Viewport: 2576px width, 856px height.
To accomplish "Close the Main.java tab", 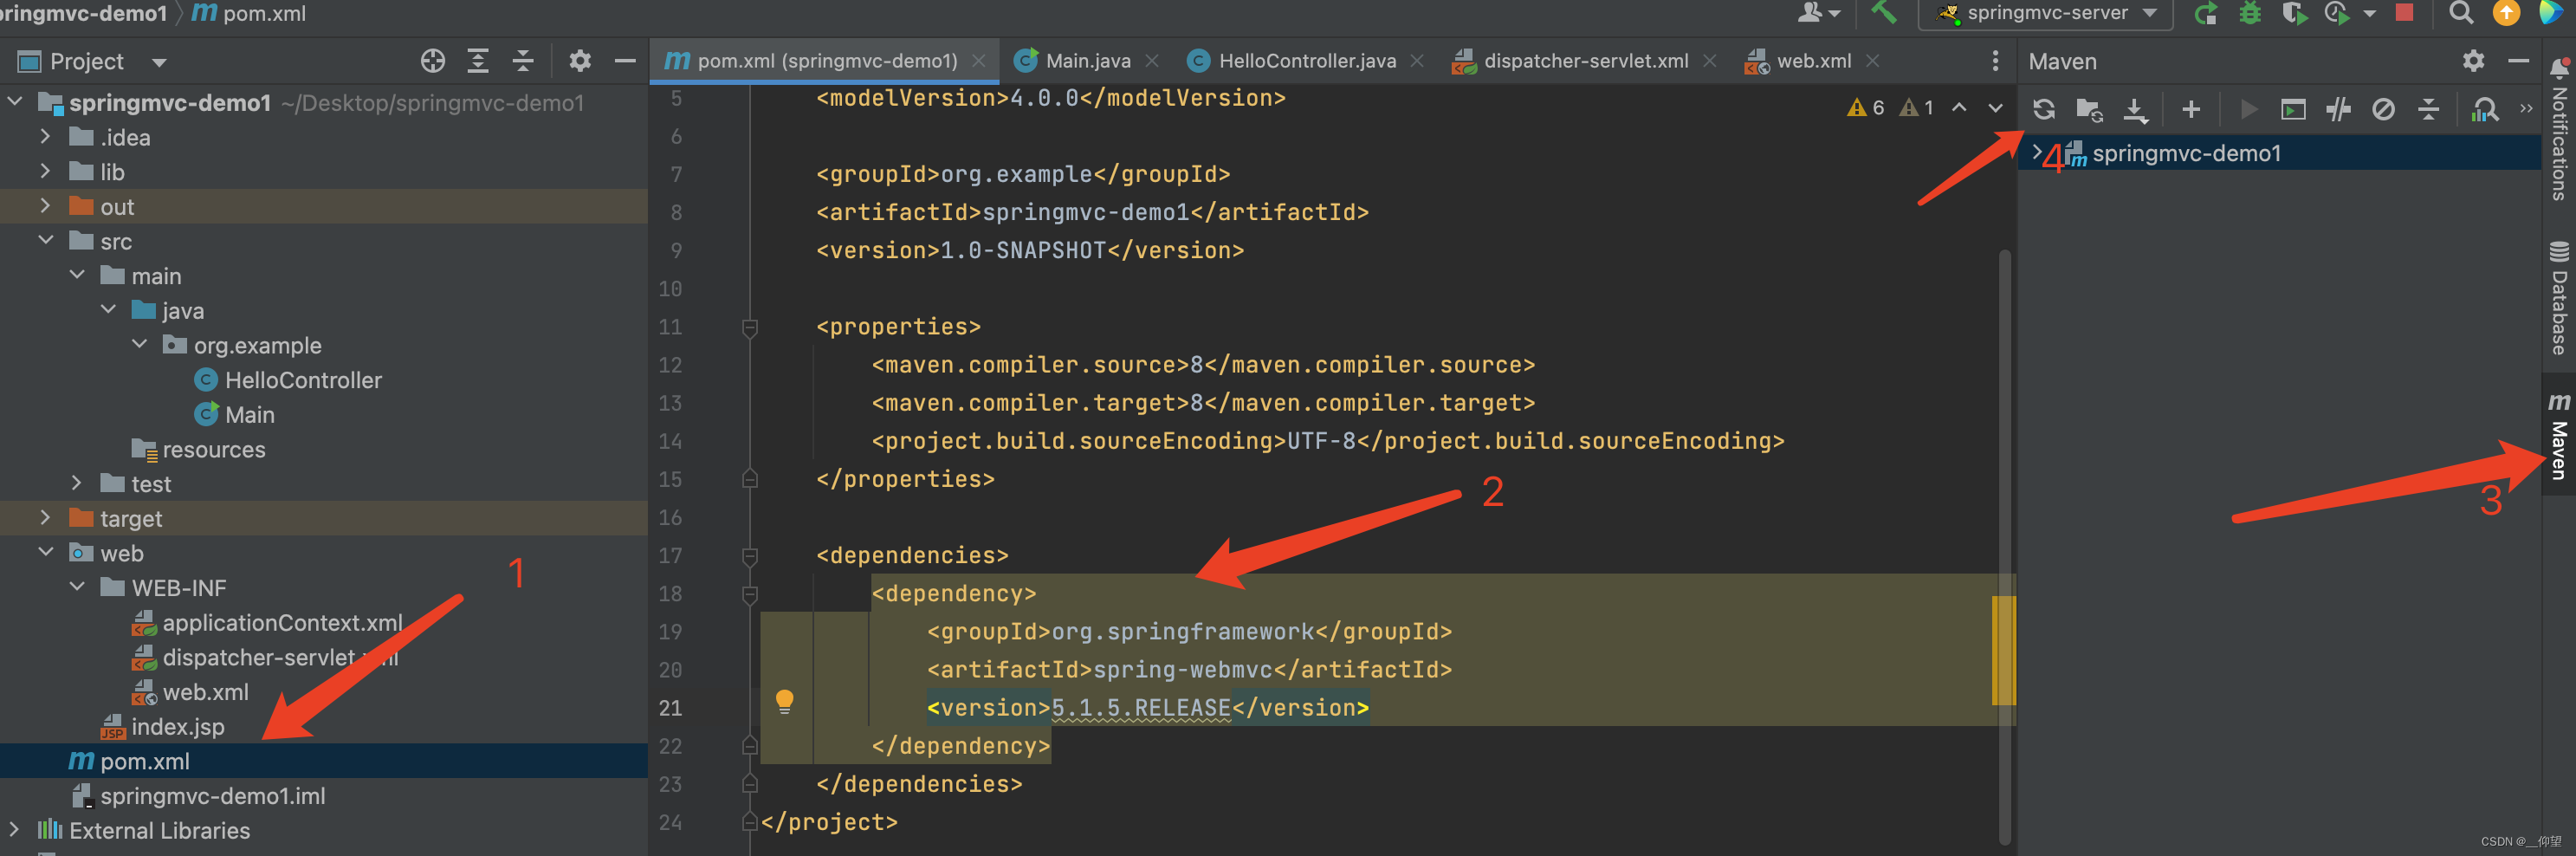I will tap(1151, 61).
